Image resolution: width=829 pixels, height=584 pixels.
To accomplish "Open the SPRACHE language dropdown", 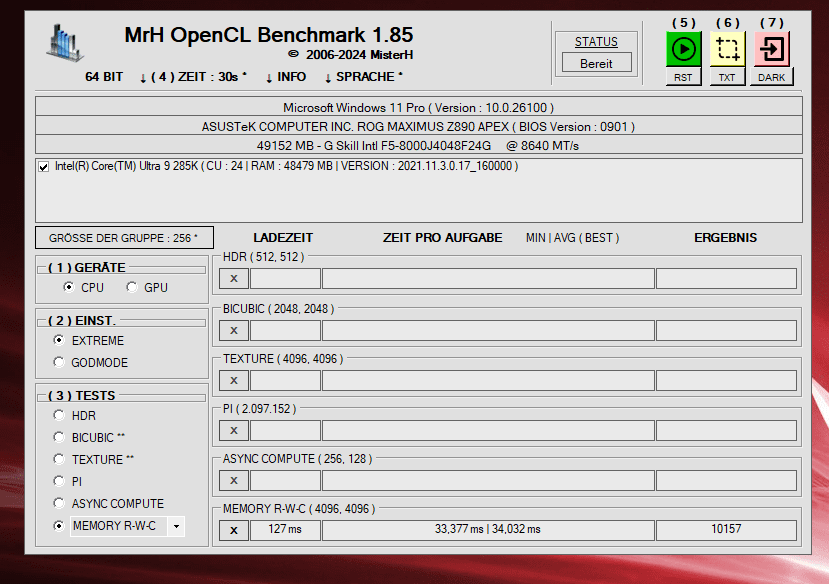I will (x=363, y=77).
